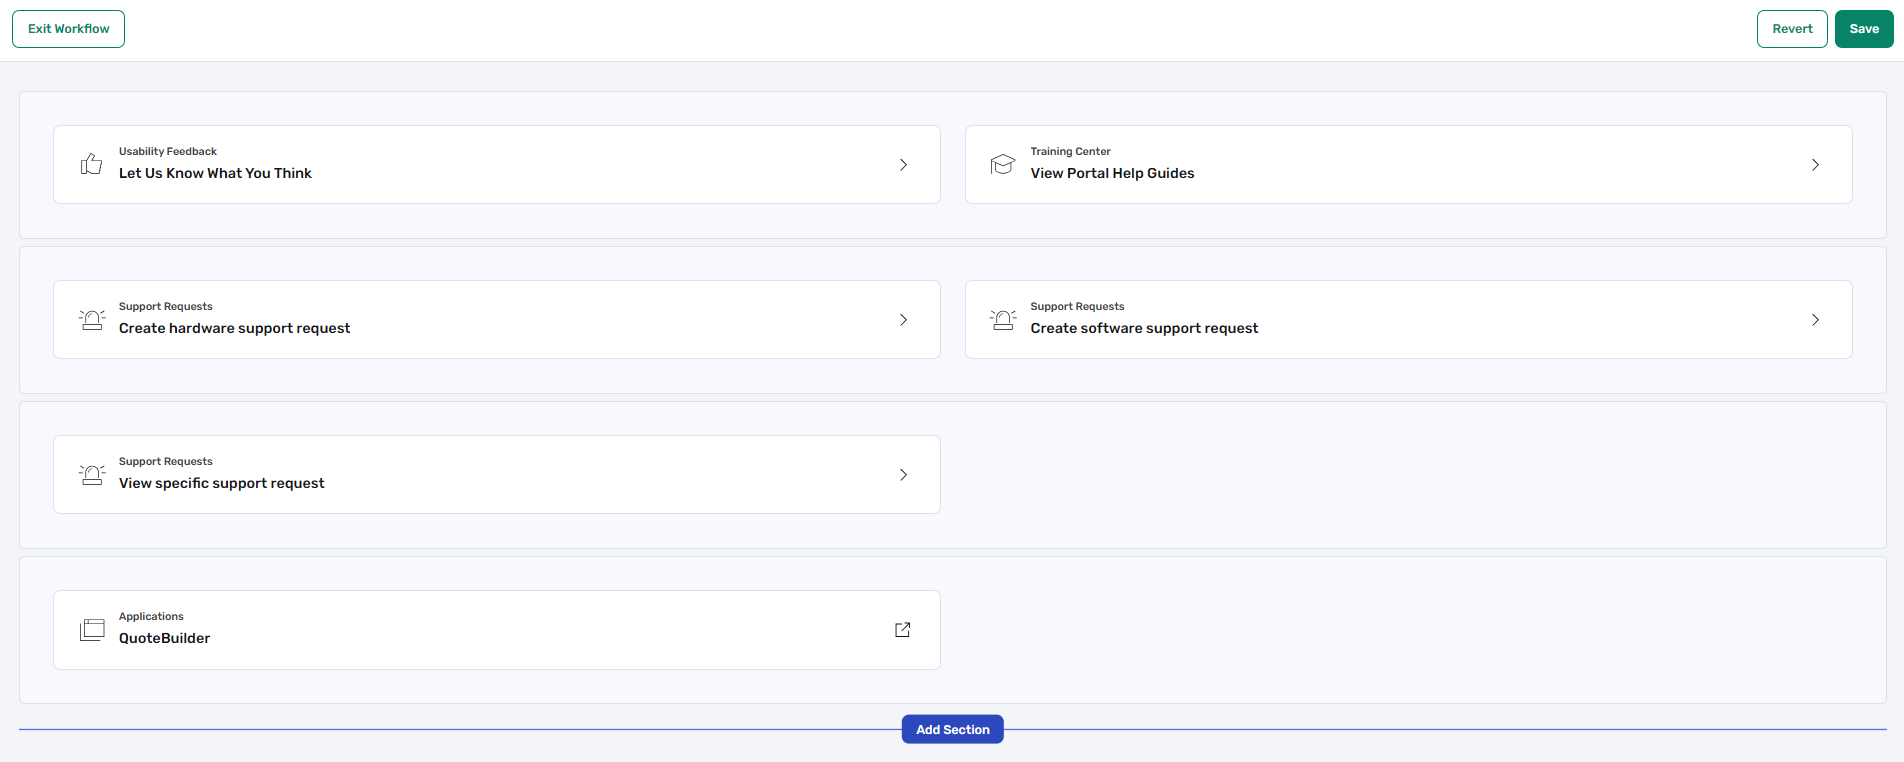Click the Support Requests label above hardware request
Screen dimensions: 1904x762
[166, 307]
